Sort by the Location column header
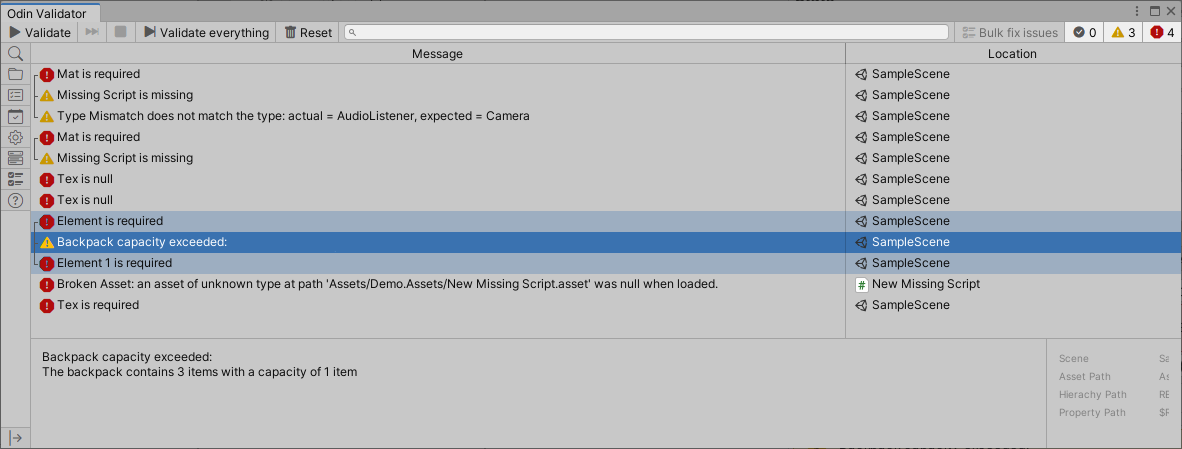Screen dimensions: 1182x449 point(1012,53)
